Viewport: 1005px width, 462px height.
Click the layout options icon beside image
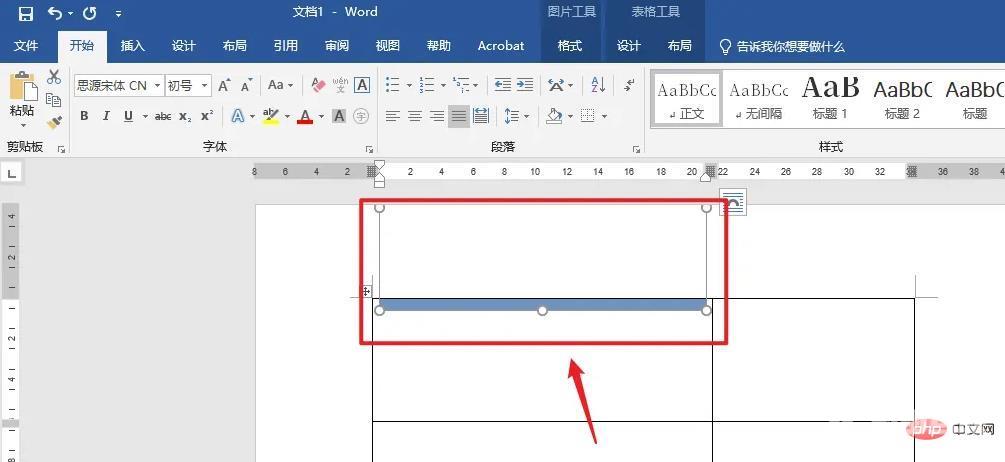click(732, 203)
